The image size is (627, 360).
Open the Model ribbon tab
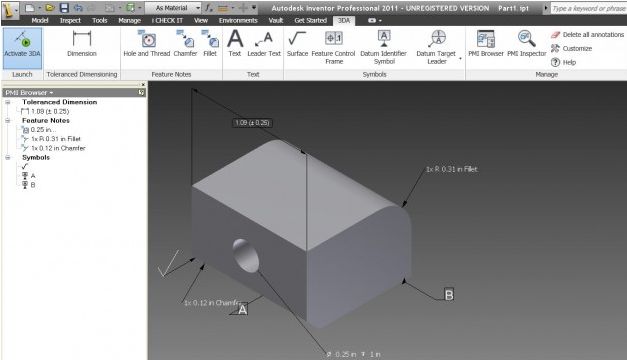click(40, 20)
